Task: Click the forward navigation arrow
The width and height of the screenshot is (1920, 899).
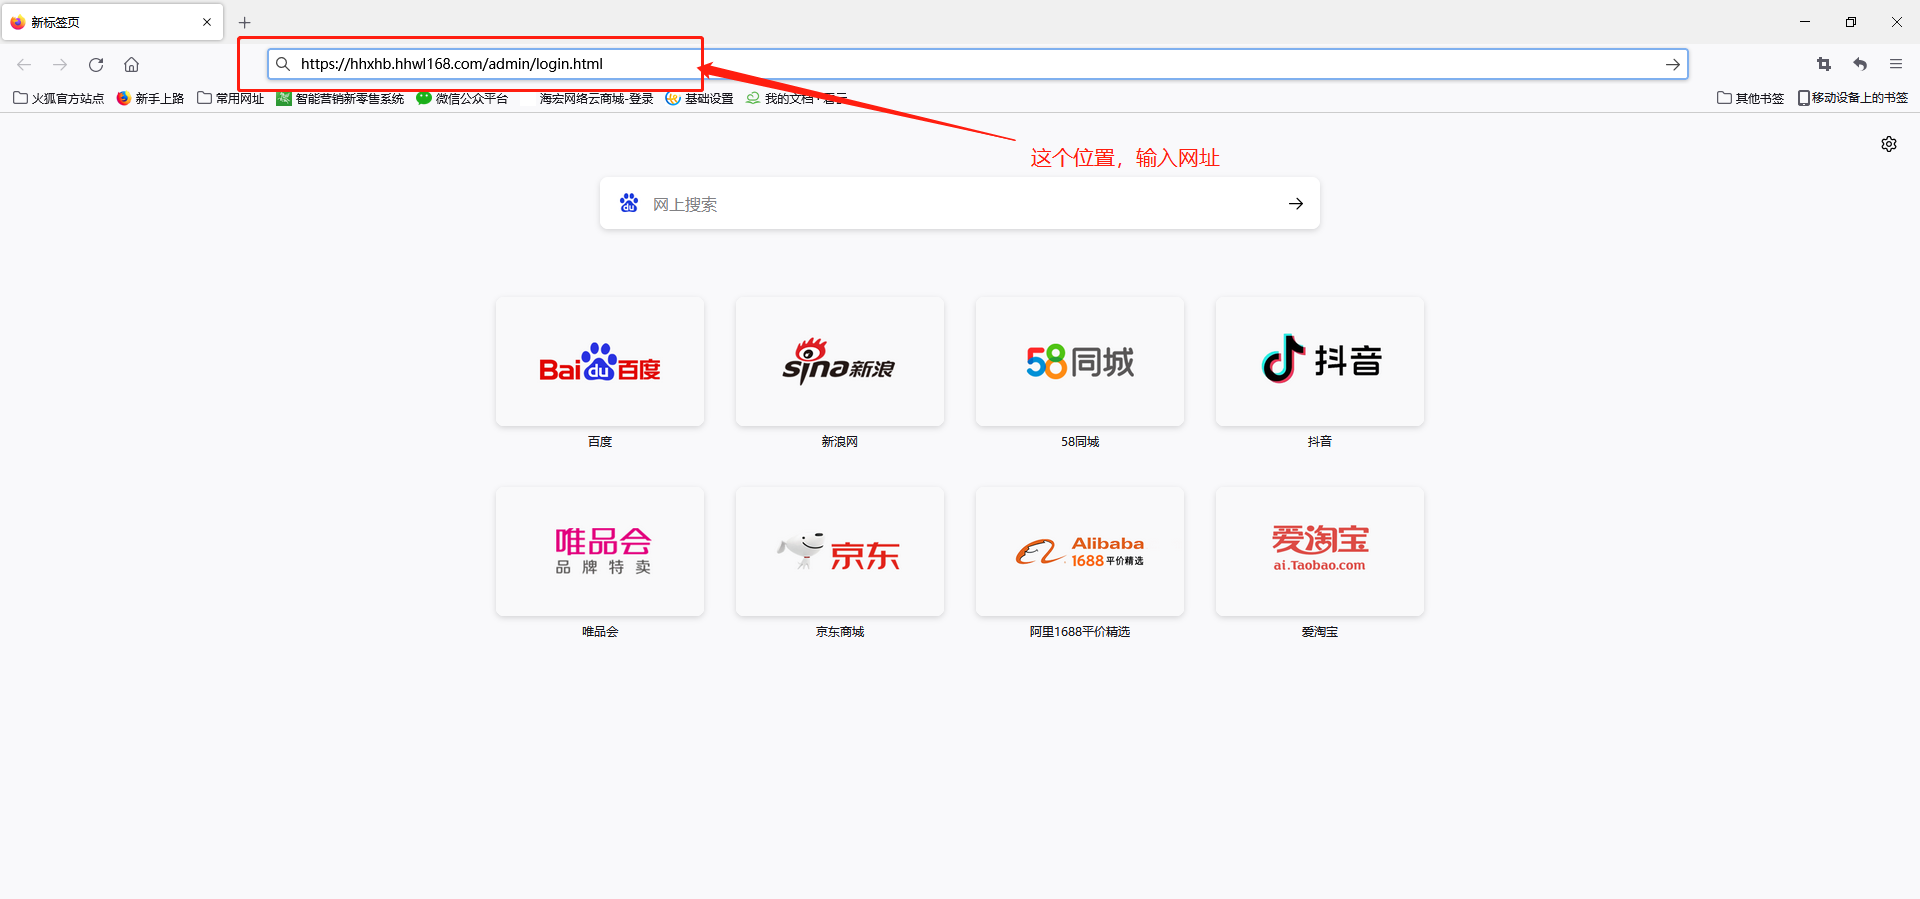Action: pyautogui.click(x=60, y=64)
